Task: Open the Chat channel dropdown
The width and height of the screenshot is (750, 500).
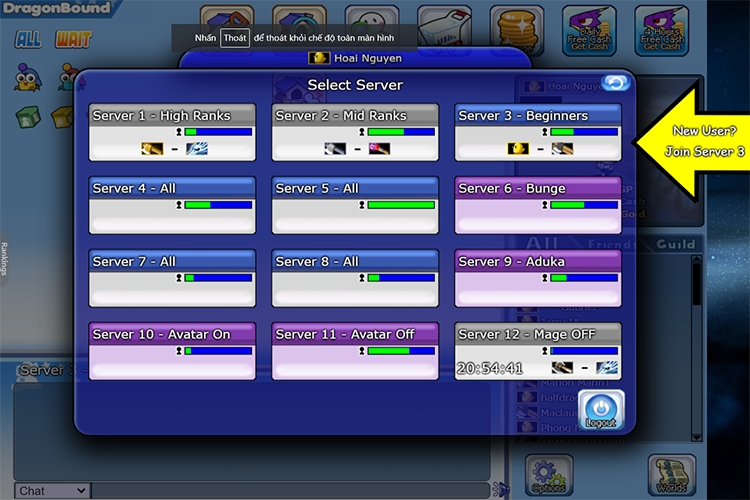Action: pos(52,491)
